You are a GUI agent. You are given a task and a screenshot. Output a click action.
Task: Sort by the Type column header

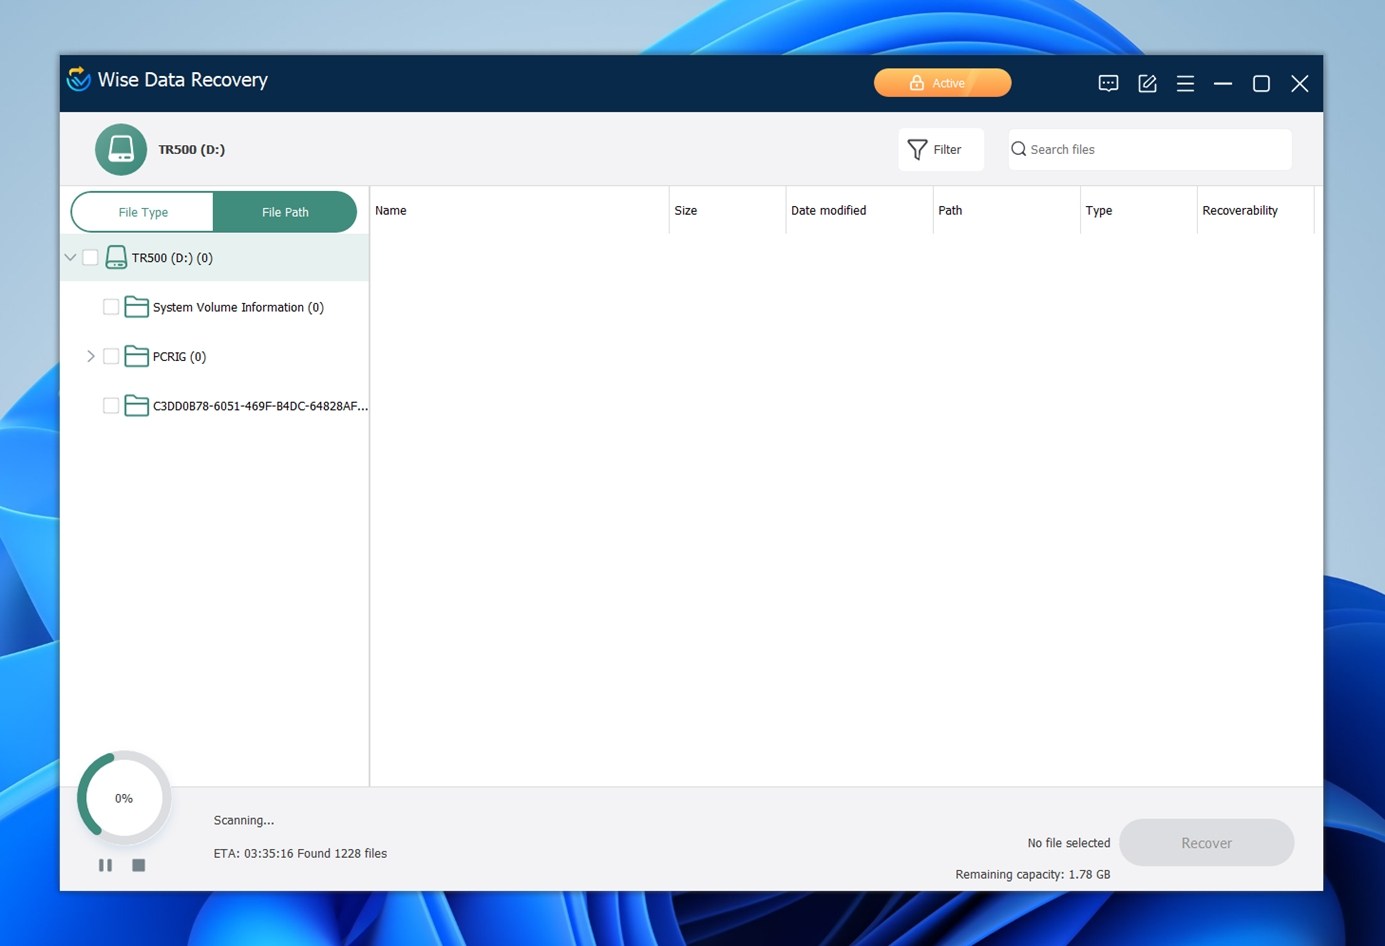pyautogui.click(x=1139, y=210)
